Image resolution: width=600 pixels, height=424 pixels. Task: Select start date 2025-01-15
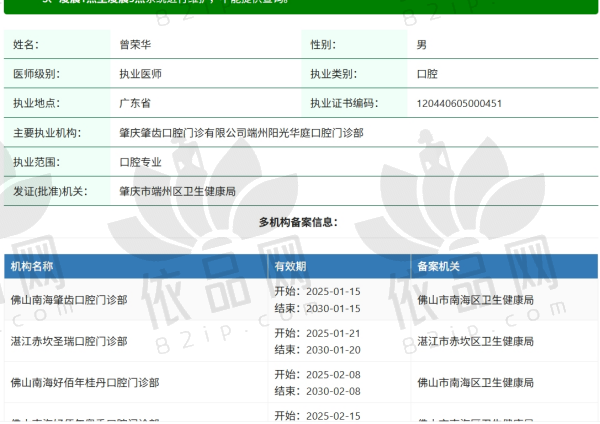point(333,292)
